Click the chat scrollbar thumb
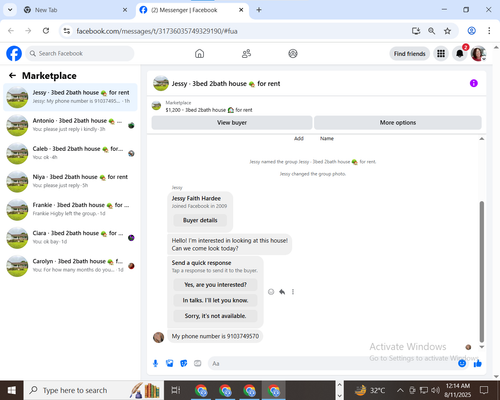 [x=482, y=272]
